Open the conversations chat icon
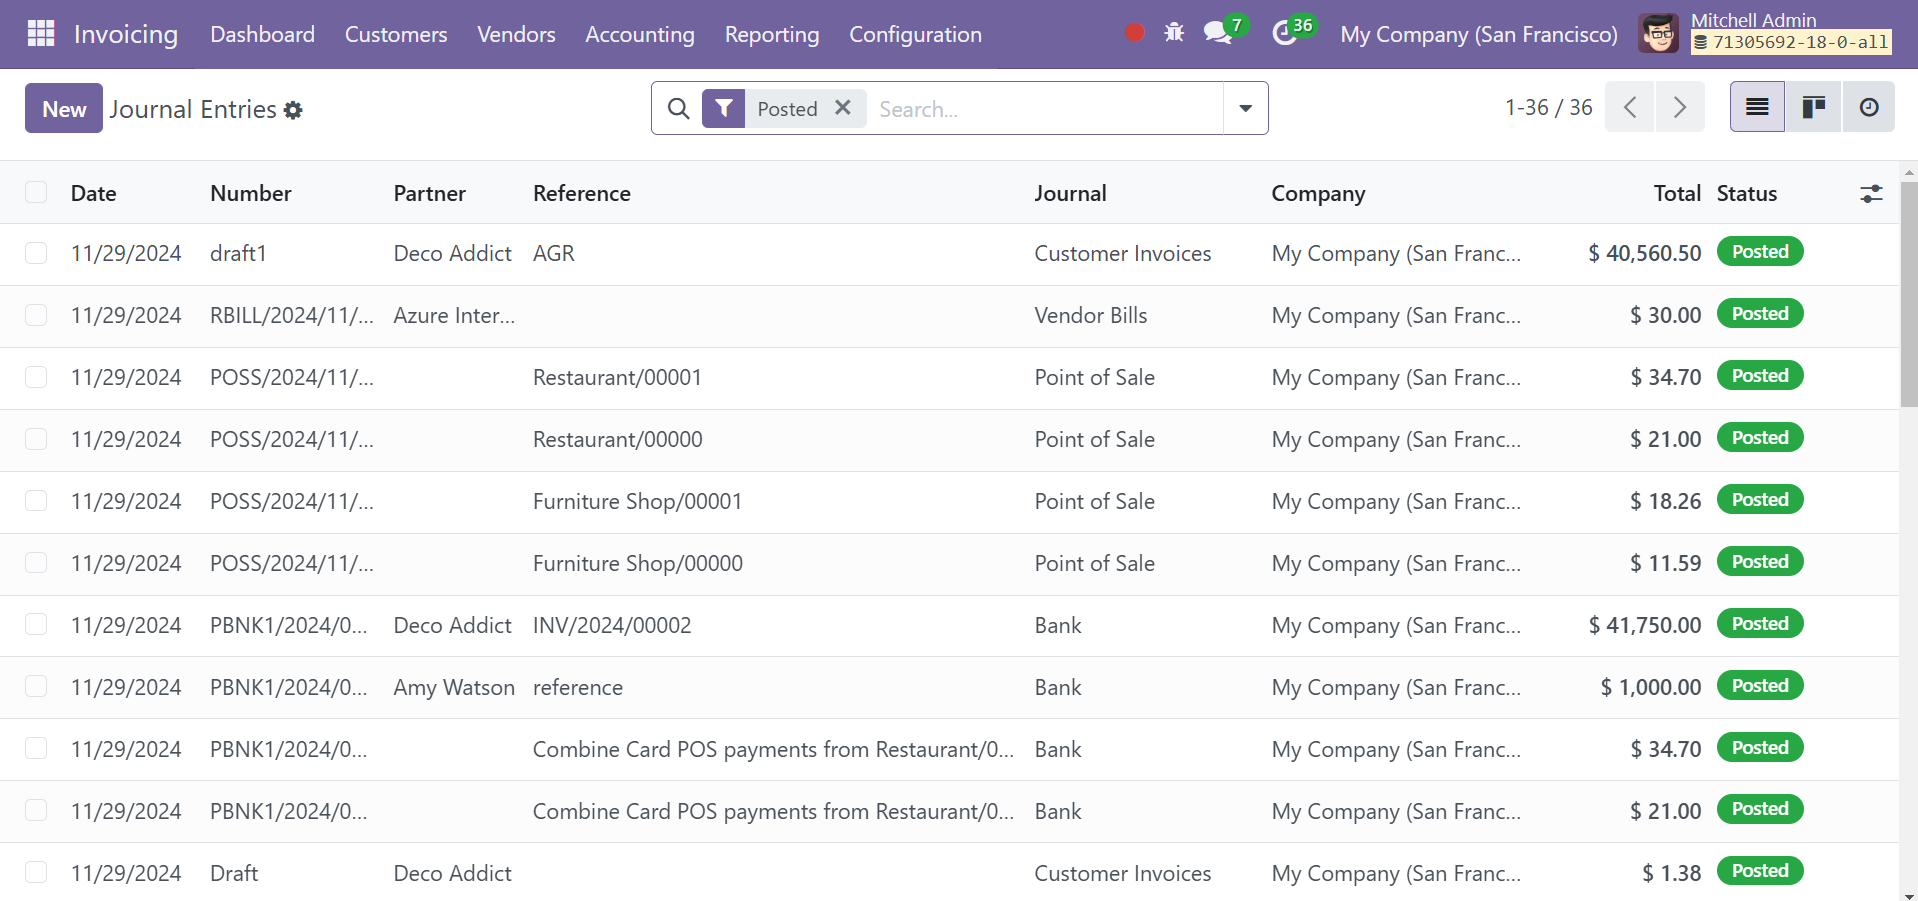The image size is (1918, 901). click(1217, 33)
